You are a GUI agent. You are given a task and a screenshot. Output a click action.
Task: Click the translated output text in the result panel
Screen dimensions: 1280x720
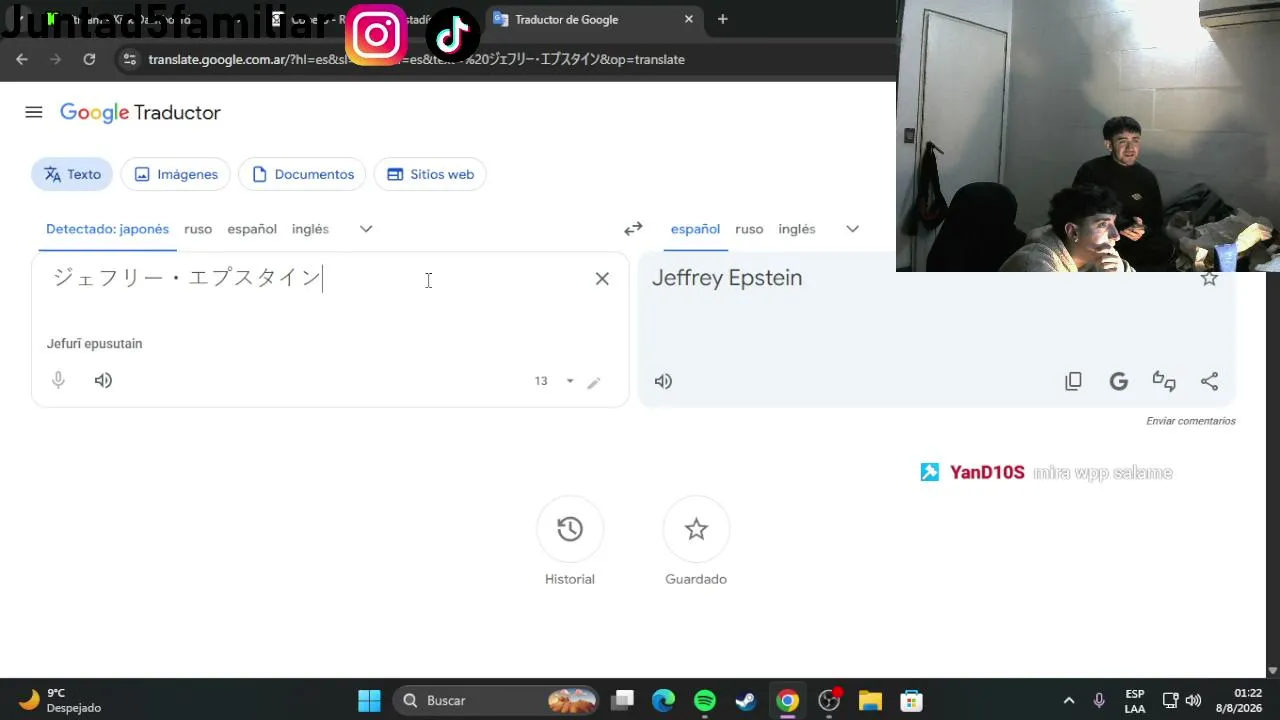point(727,278)
